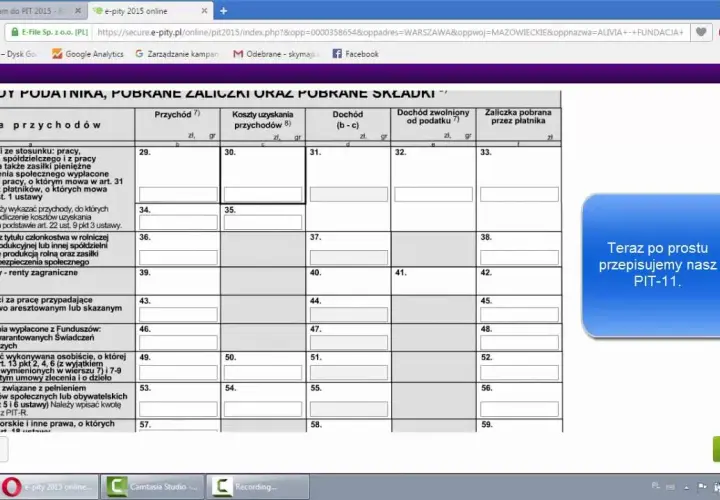Open Google Analytics bookmark

[88, 54]
